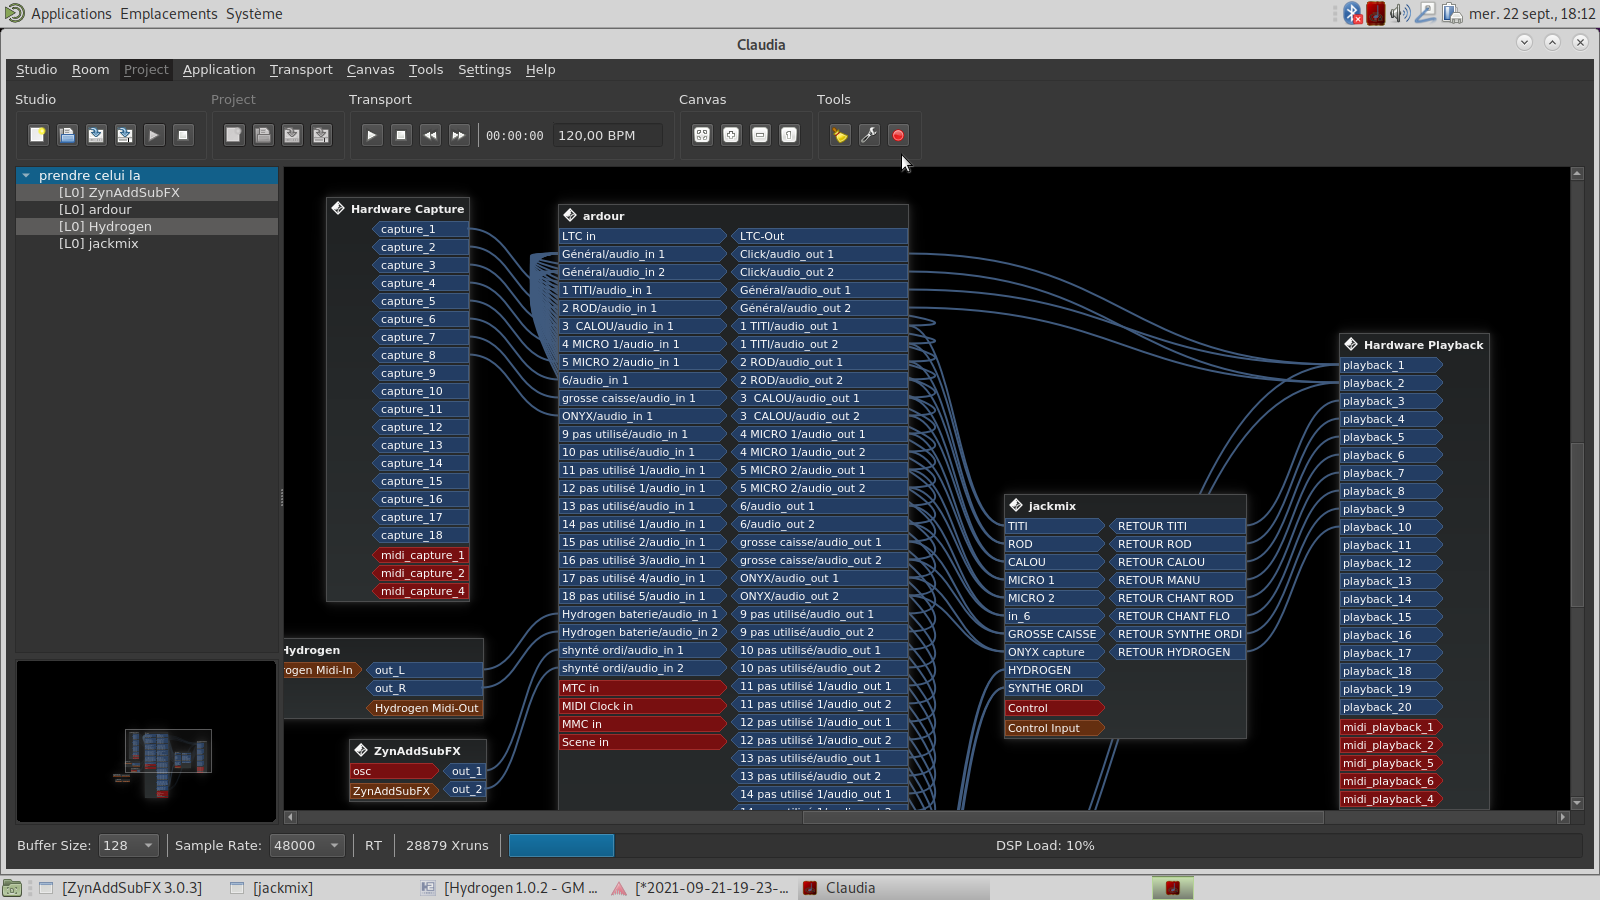
Task: Click the Zoom Fit canvas icon
Action: click(x=702, y=135)
